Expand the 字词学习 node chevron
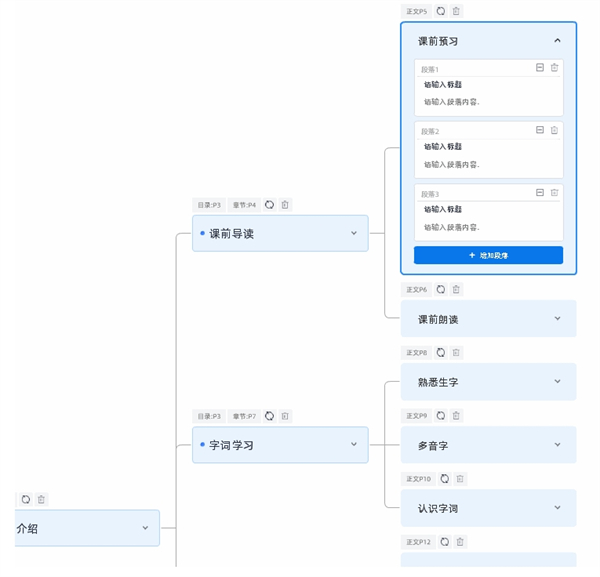600x577 pixels. (x=353, y=444)
